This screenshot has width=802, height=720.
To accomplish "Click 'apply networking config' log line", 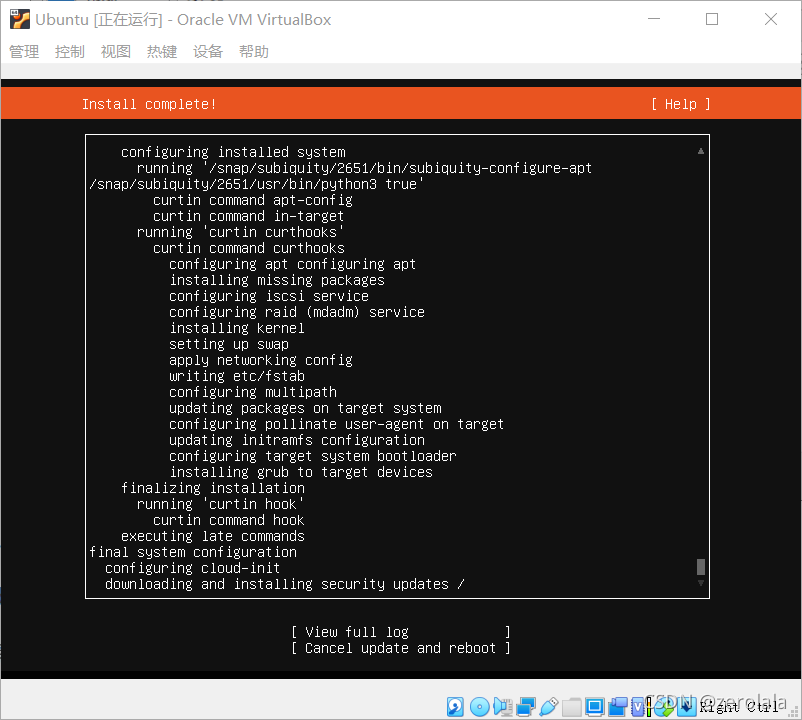I will click(261, 360).
